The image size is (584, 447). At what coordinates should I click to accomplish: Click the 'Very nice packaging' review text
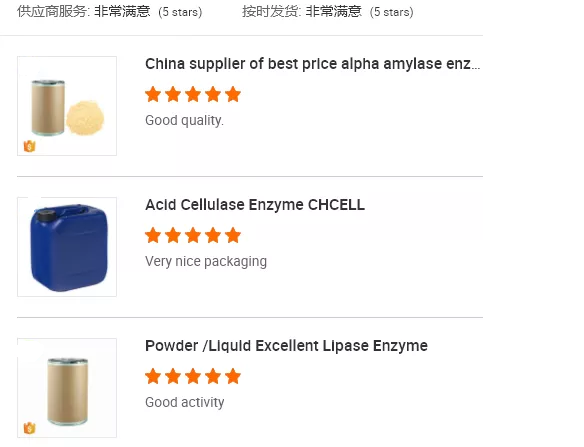[x=206, y=262]
